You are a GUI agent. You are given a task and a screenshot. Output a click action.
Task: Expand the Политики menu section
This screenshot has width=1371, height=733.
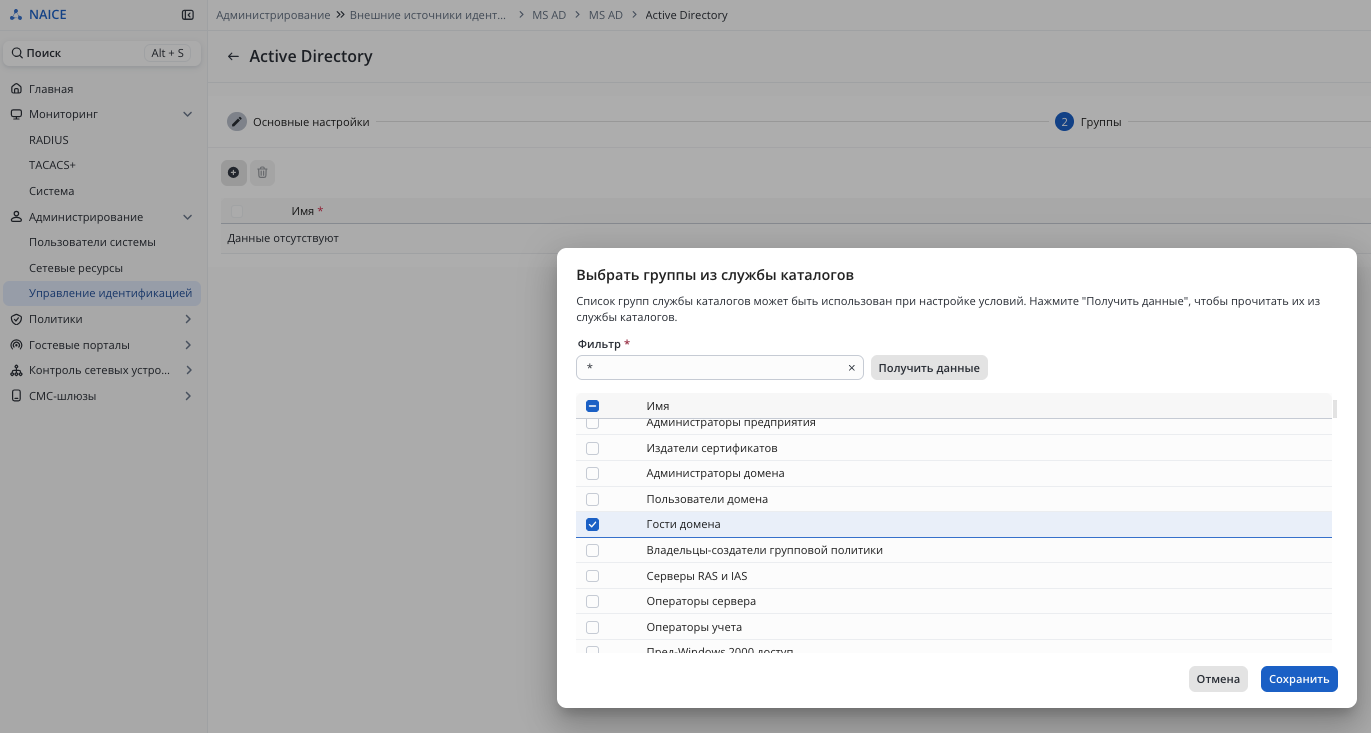coord(187,320)
